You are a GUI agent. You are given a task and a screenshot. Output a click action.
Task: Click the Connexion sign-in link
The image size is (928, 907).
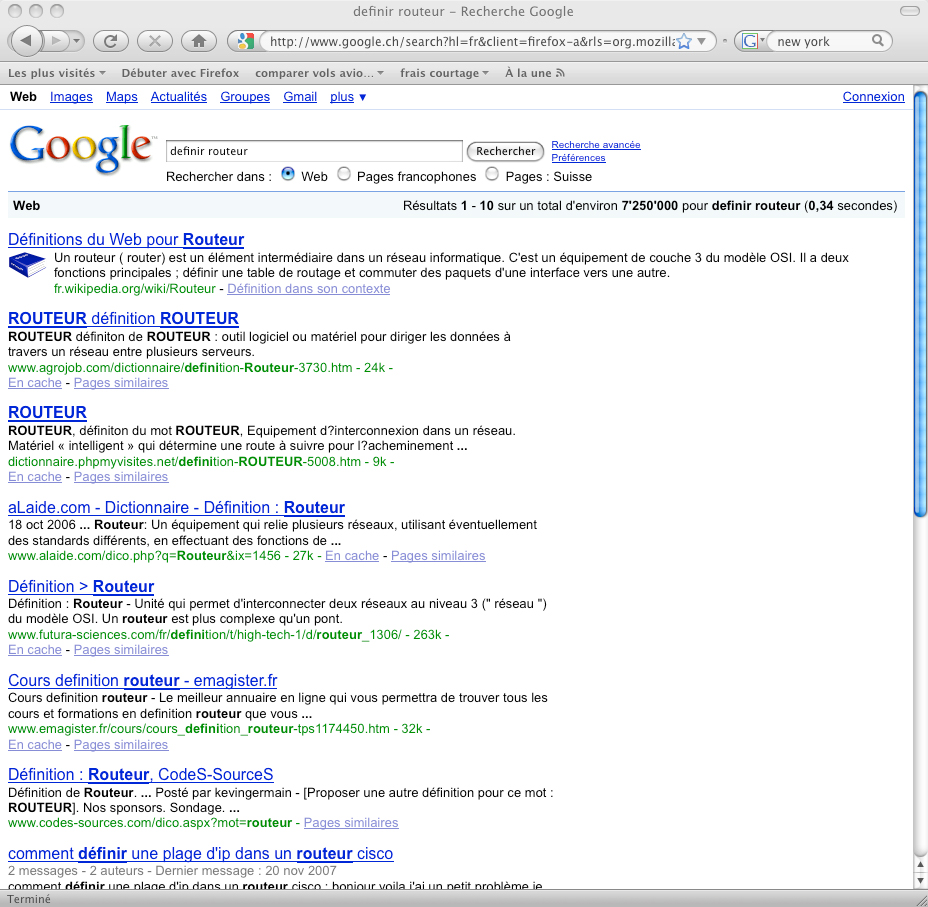(x=874, y=97)
